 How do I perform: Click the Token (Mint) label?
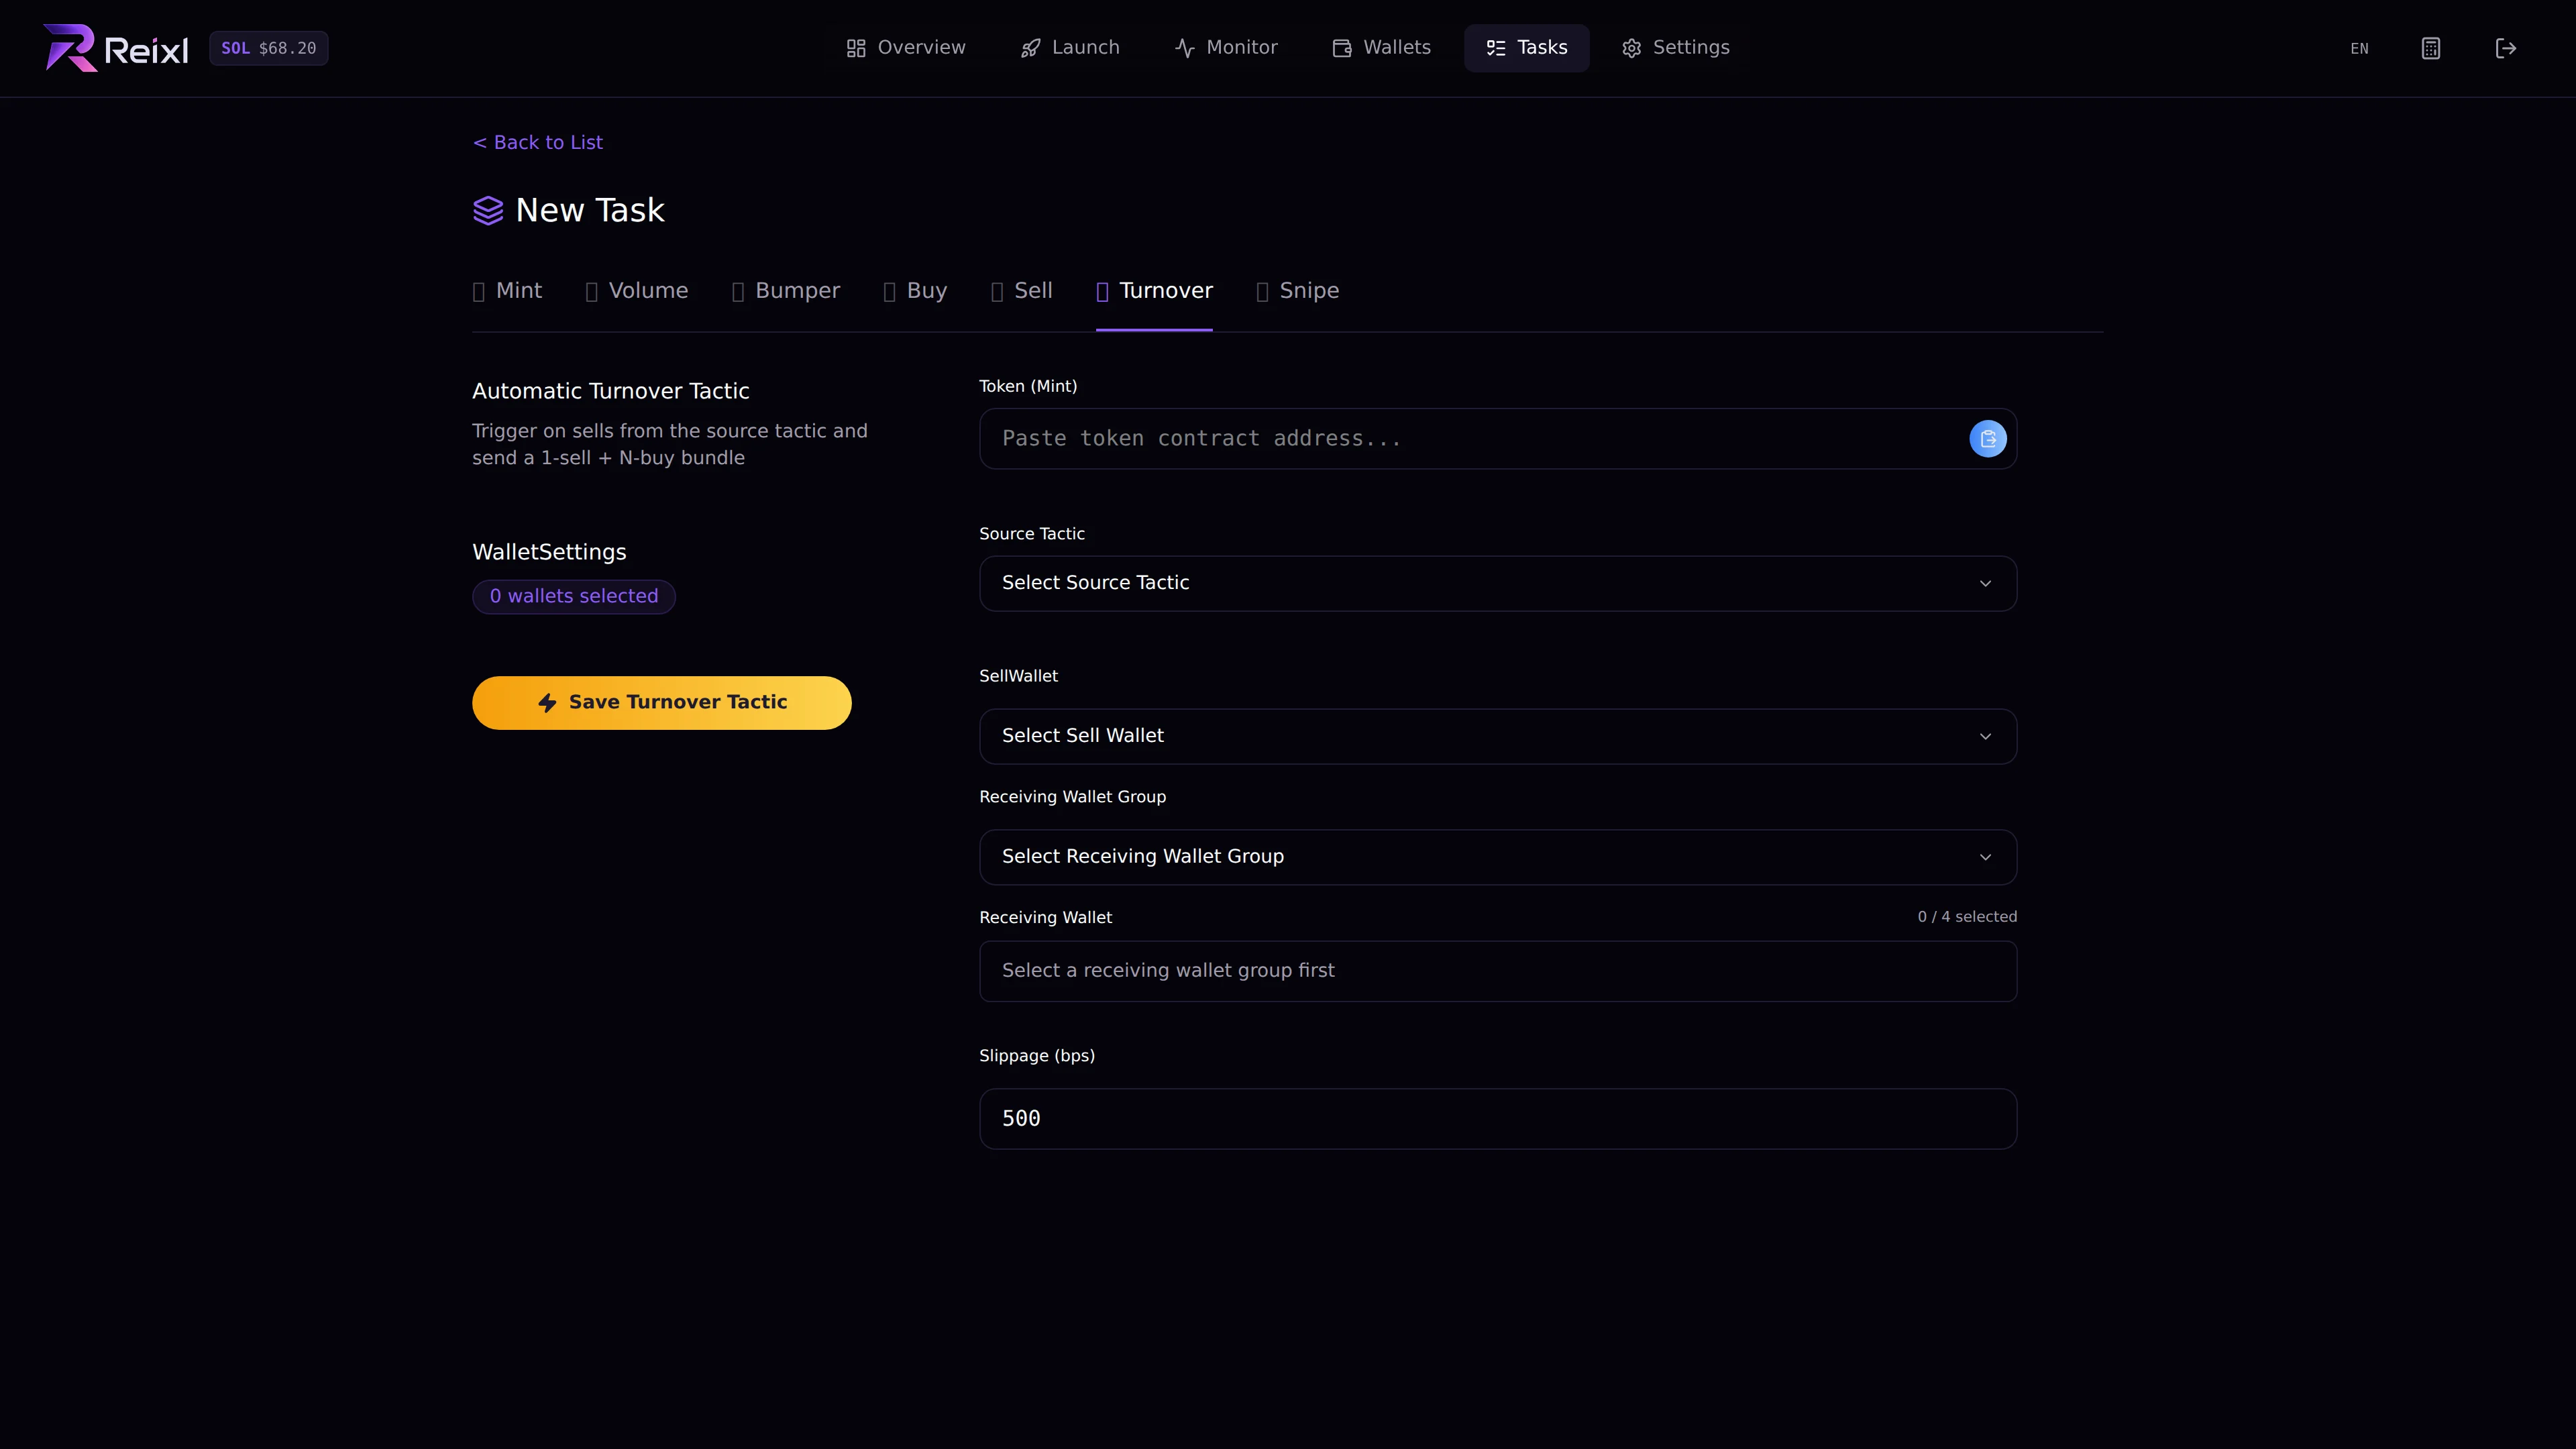1028,386
